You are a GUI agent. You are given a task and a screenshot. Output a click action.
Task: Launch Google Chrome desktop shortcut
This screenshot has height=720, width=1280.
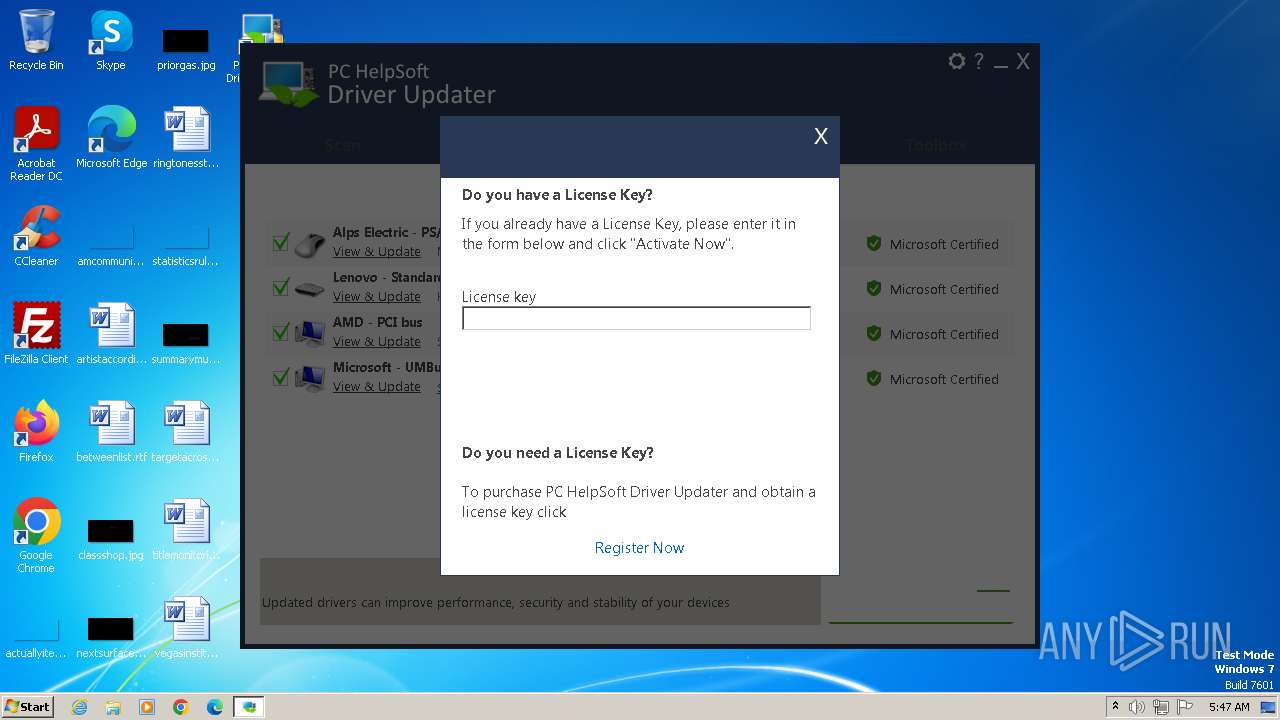pyautogui.click(x=36, y=536)
